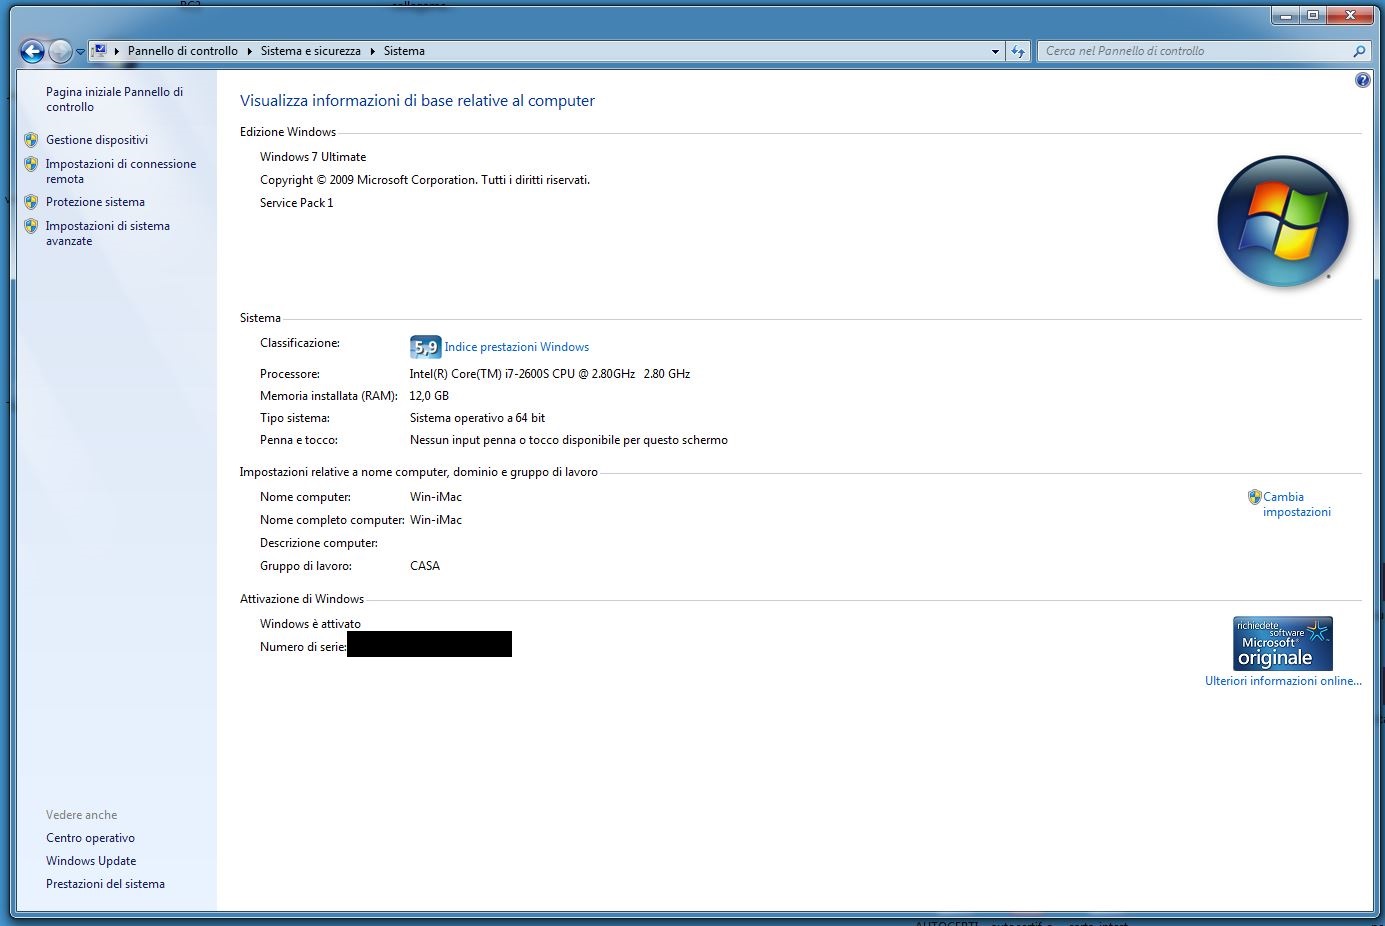Open 'Indice prestazioni Windows' link
Image resolution: width=1385 pixels, height=926 pixels.
click(x=517, y=347)
